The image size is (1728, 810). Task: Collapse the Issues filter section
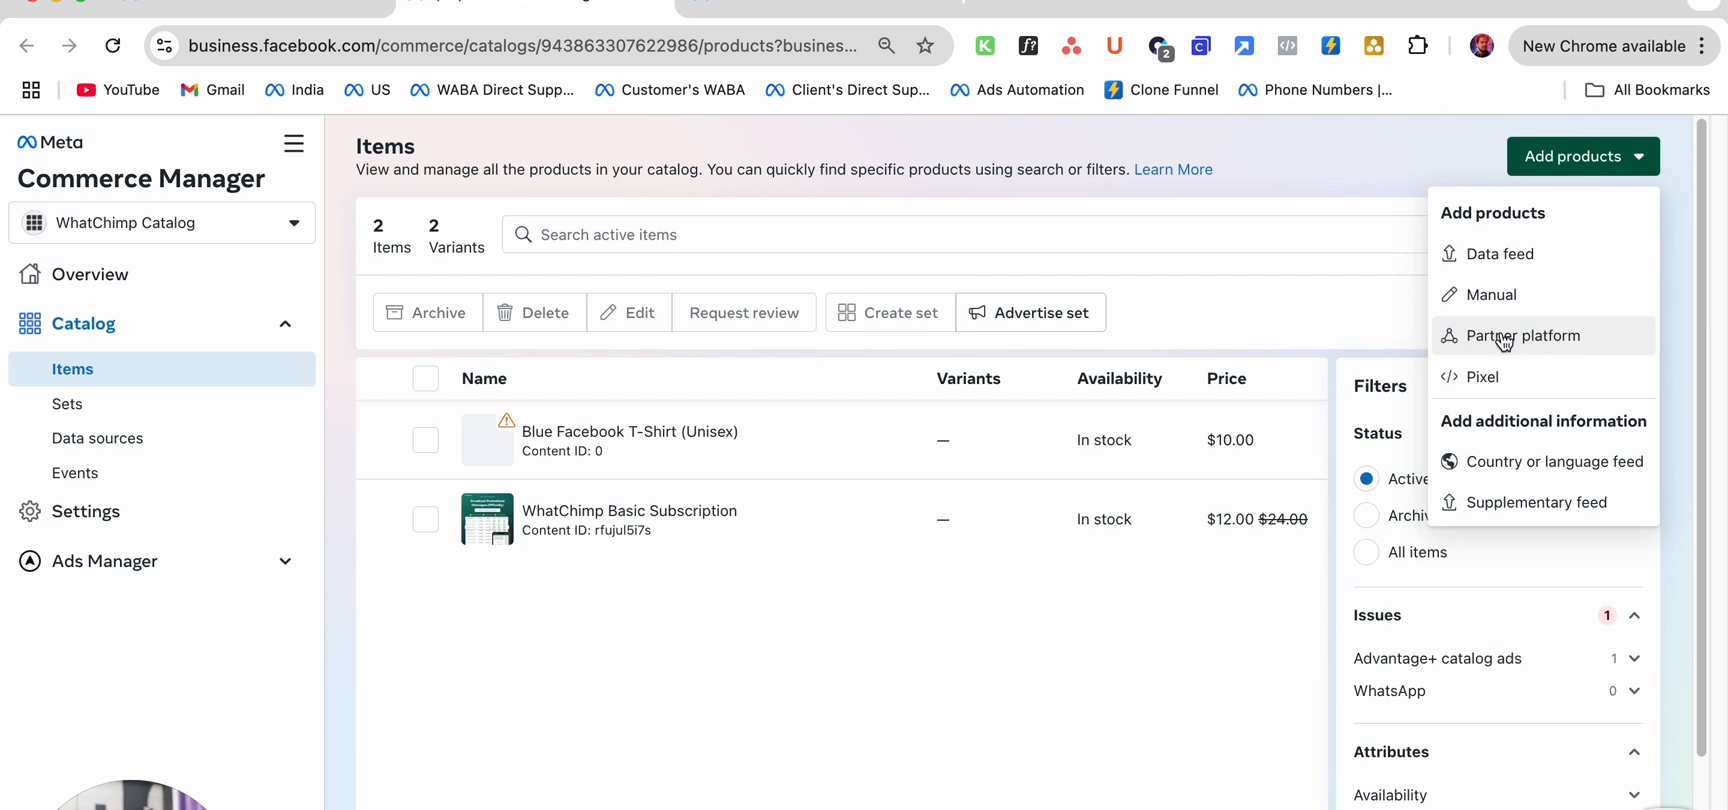click(x=1634, y=616)
